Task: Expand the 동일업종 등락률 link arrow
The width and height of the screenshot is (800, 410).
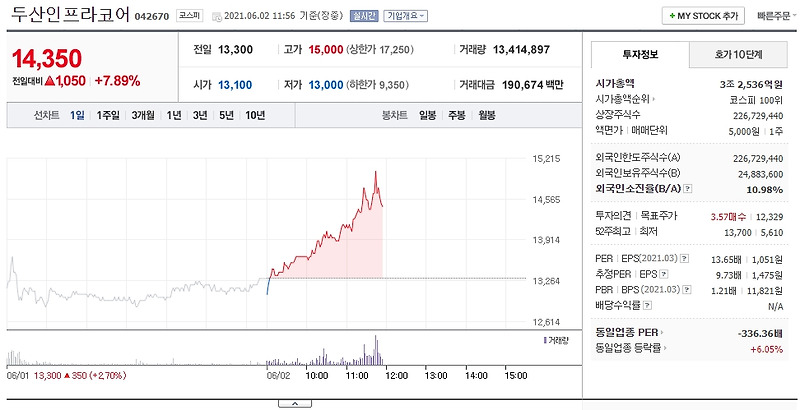Action: point(666,349)
